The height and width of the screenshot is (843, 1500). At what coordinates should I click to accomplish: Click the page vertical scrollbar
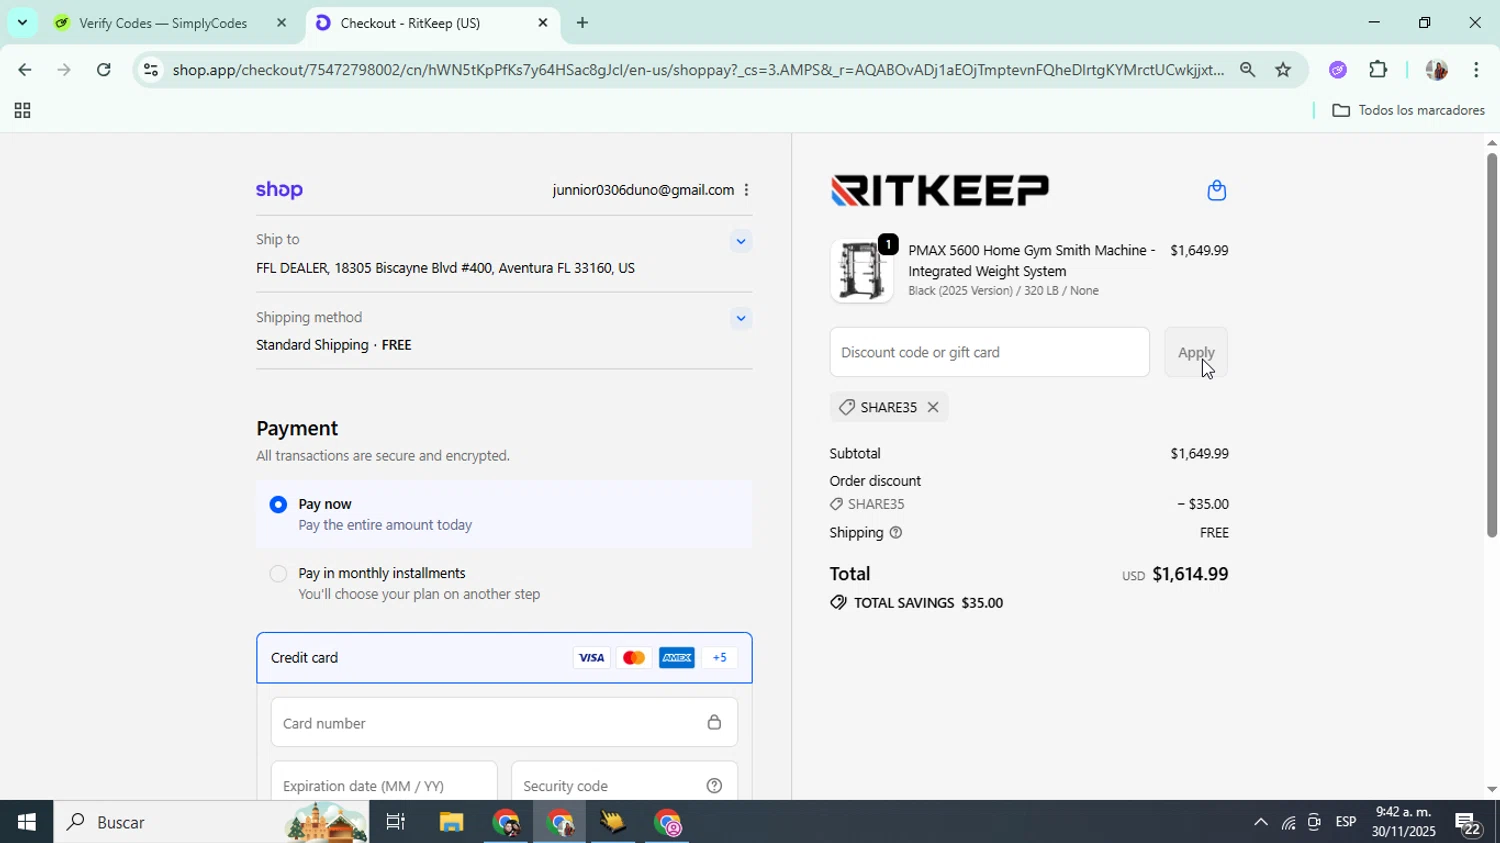[x=1491, y=346]
